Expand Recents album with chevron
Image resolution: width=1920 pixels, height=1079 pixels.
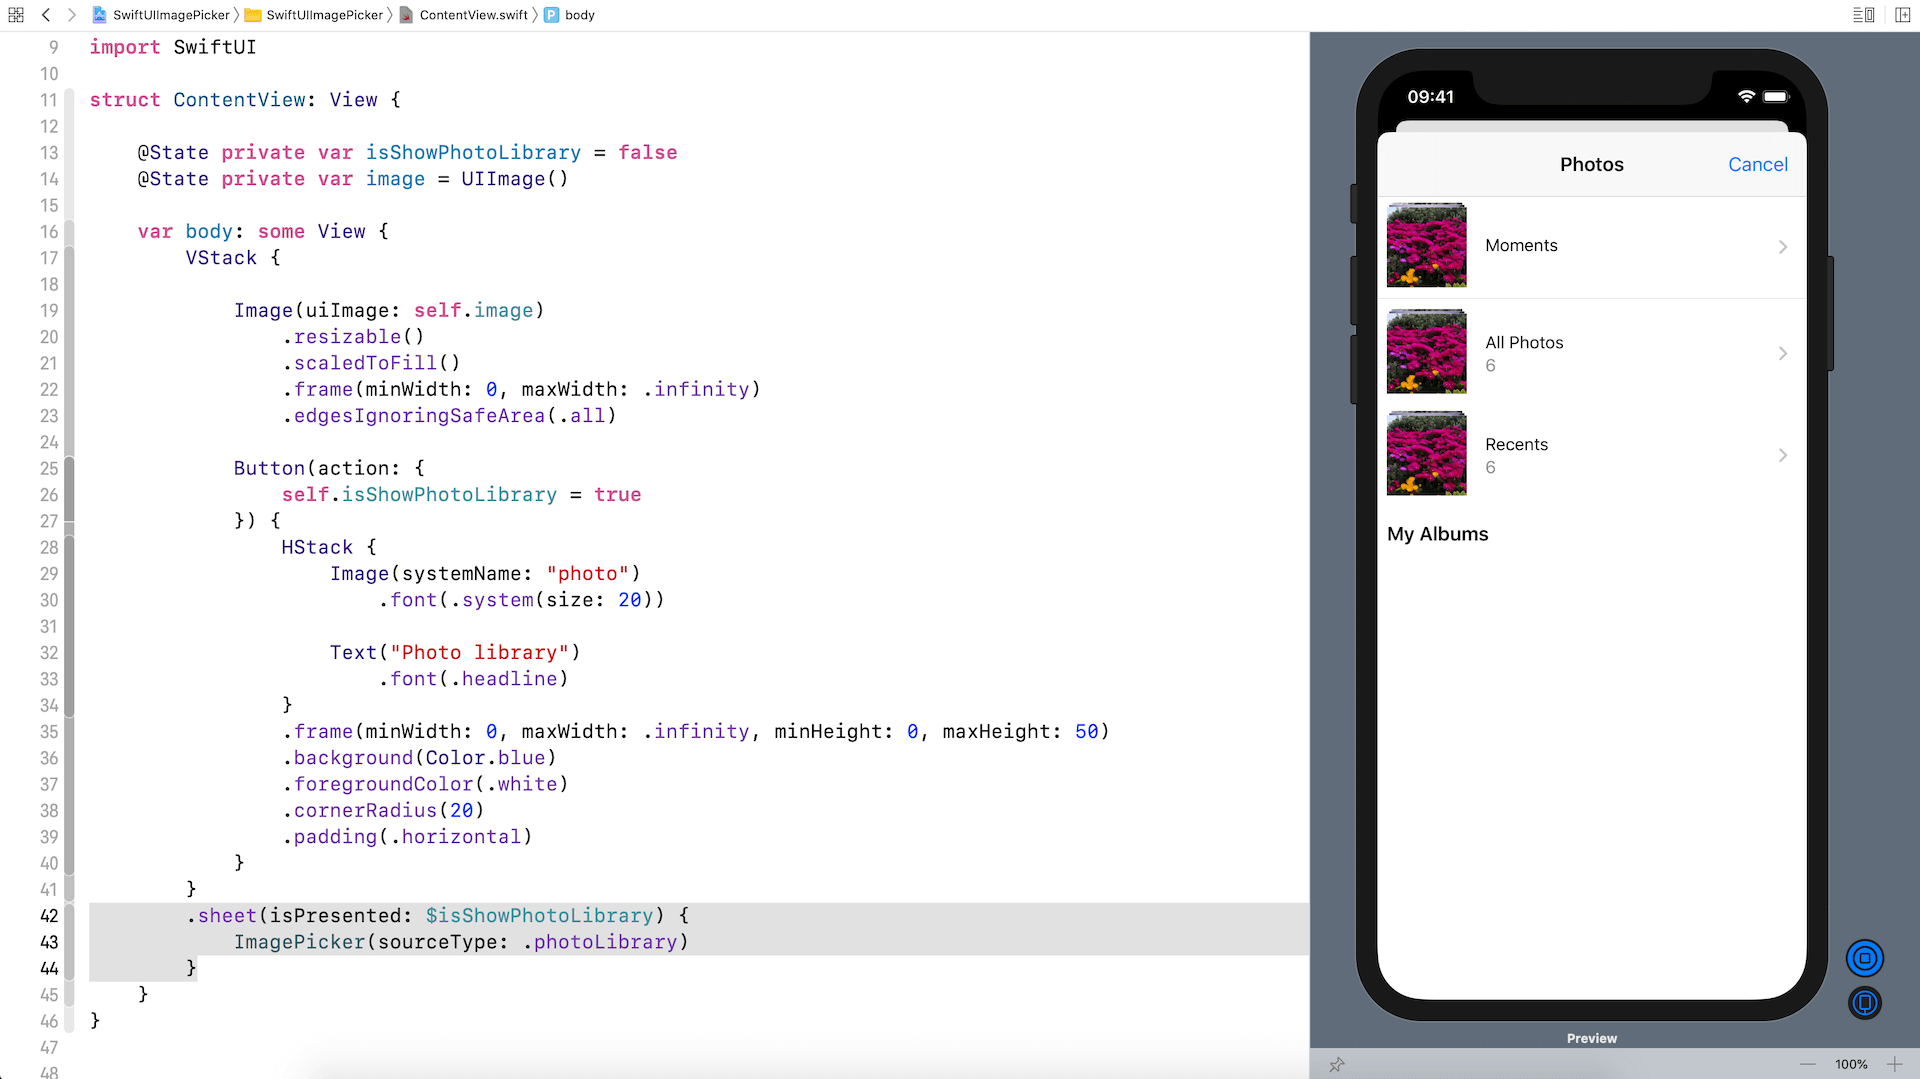pos(1782,455)
